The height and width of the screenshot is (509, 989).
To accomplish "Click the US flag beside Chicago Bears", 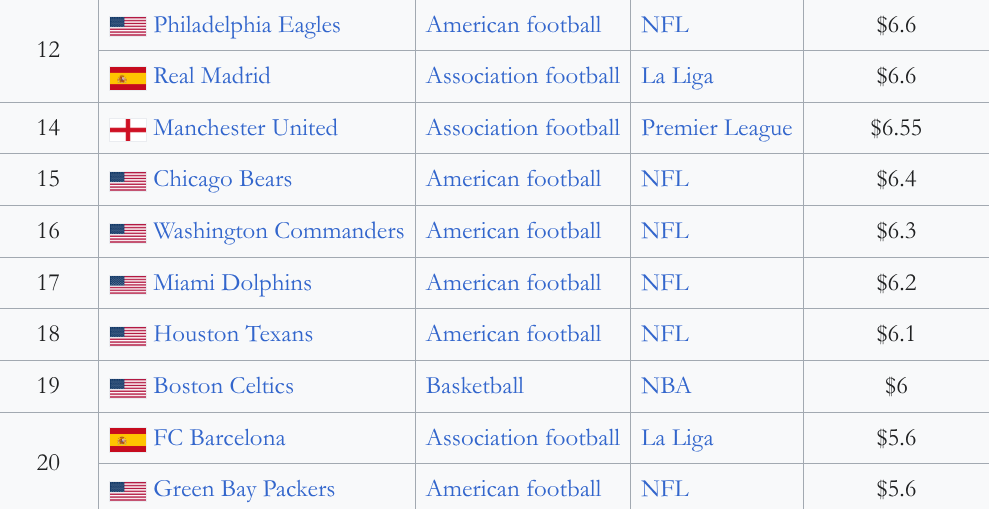I will coord(128,182).
